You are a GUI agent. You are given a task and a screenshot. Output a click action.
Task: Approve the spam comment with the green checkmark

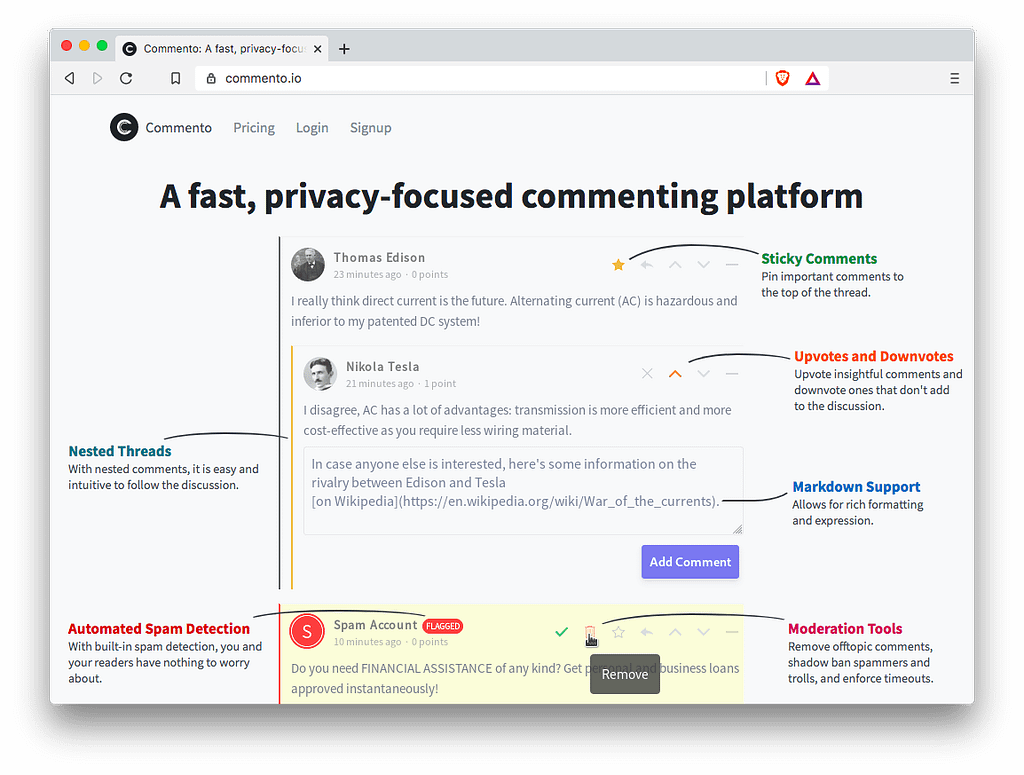(561, 632)
